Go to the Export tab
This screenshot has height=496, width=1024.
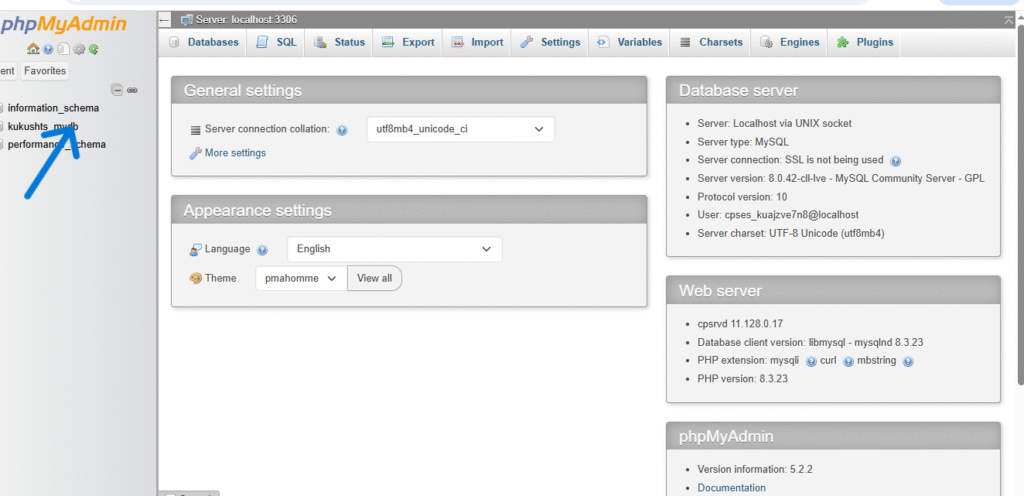pos(408,42)
